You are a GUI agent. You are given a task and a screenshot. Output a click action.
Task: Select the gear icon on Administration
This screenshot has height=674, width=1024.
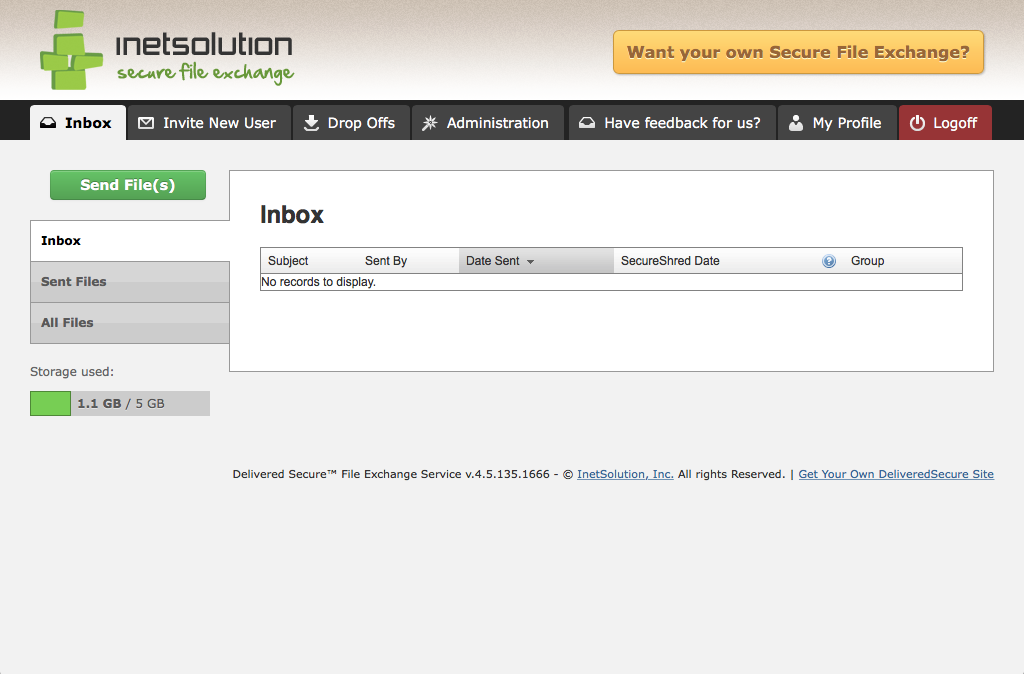pyautogui.click(x=430, y=122)
